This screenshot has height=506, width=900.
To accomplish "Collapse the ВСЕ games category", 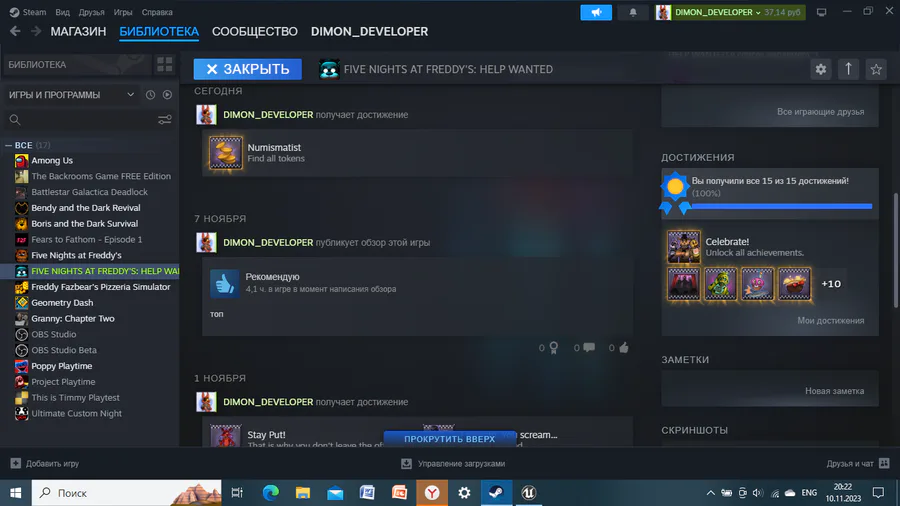I will coord(8,146).
